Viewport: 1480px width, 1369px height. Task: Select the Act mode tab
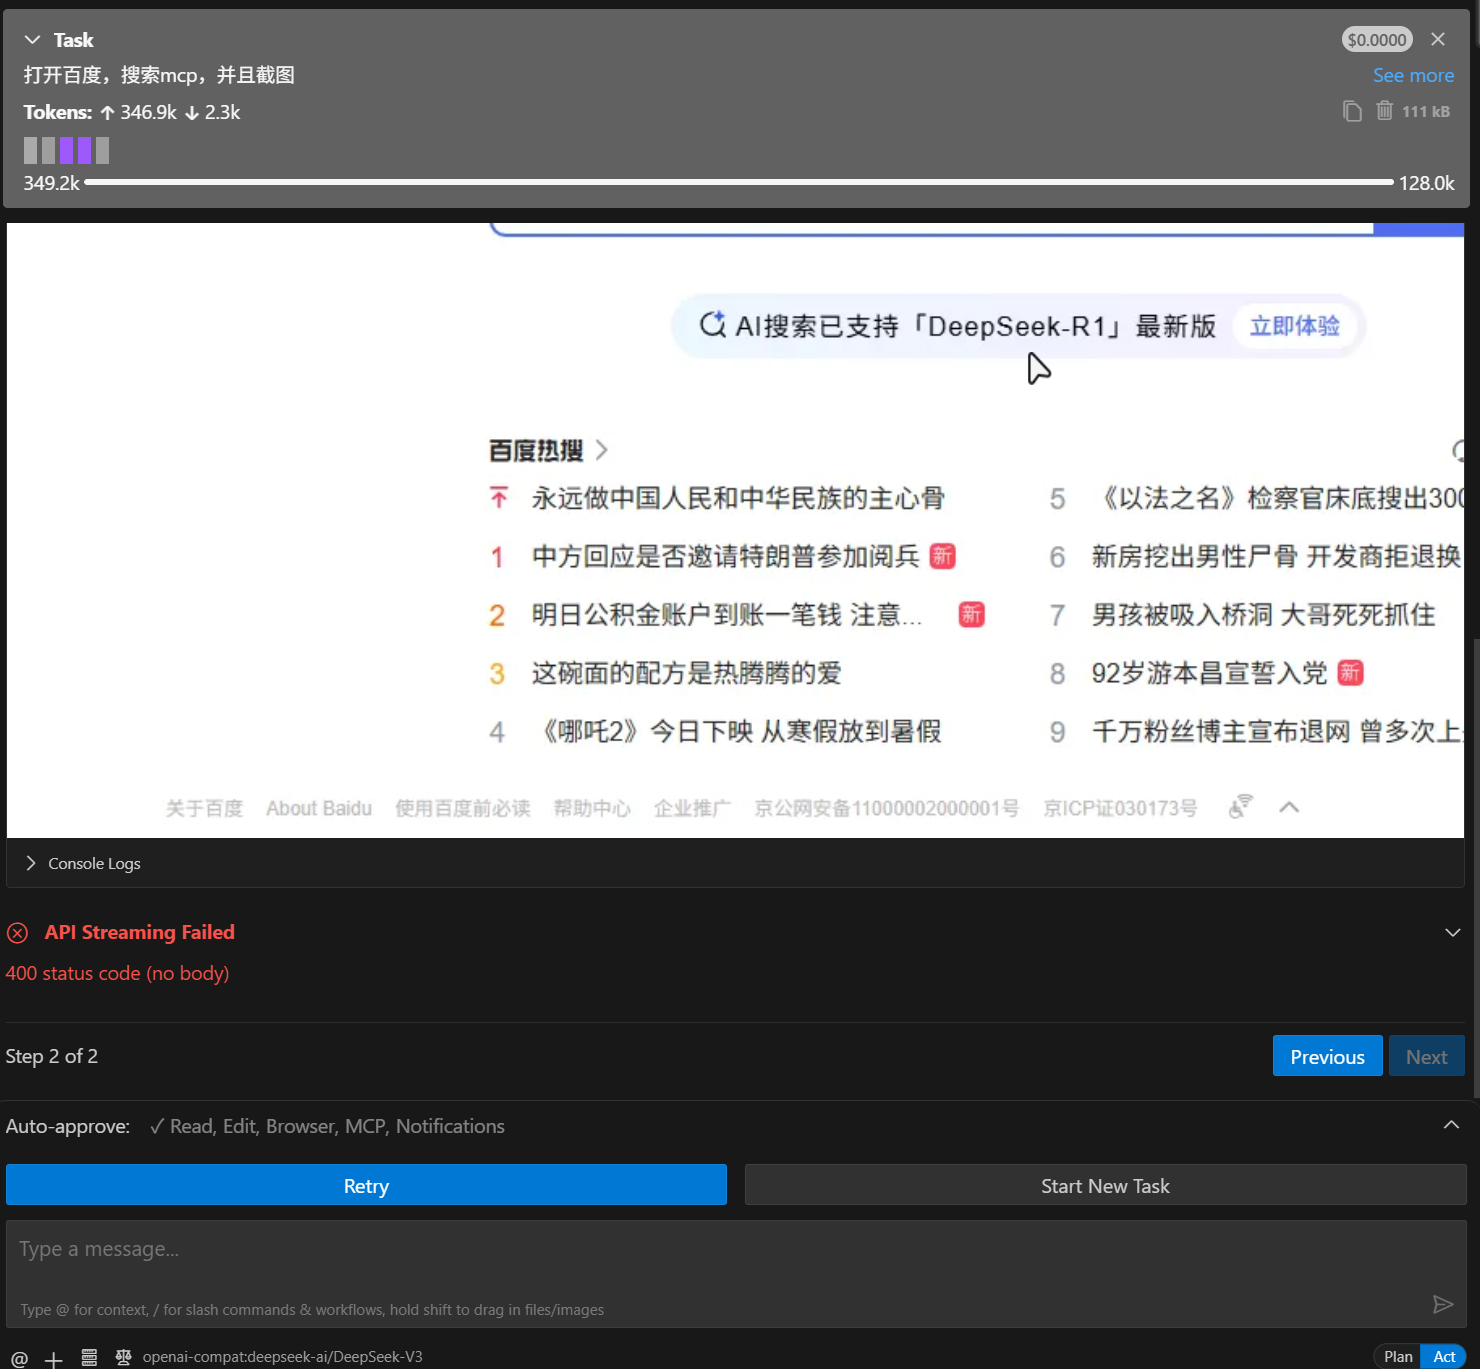click(1443, 1356)
